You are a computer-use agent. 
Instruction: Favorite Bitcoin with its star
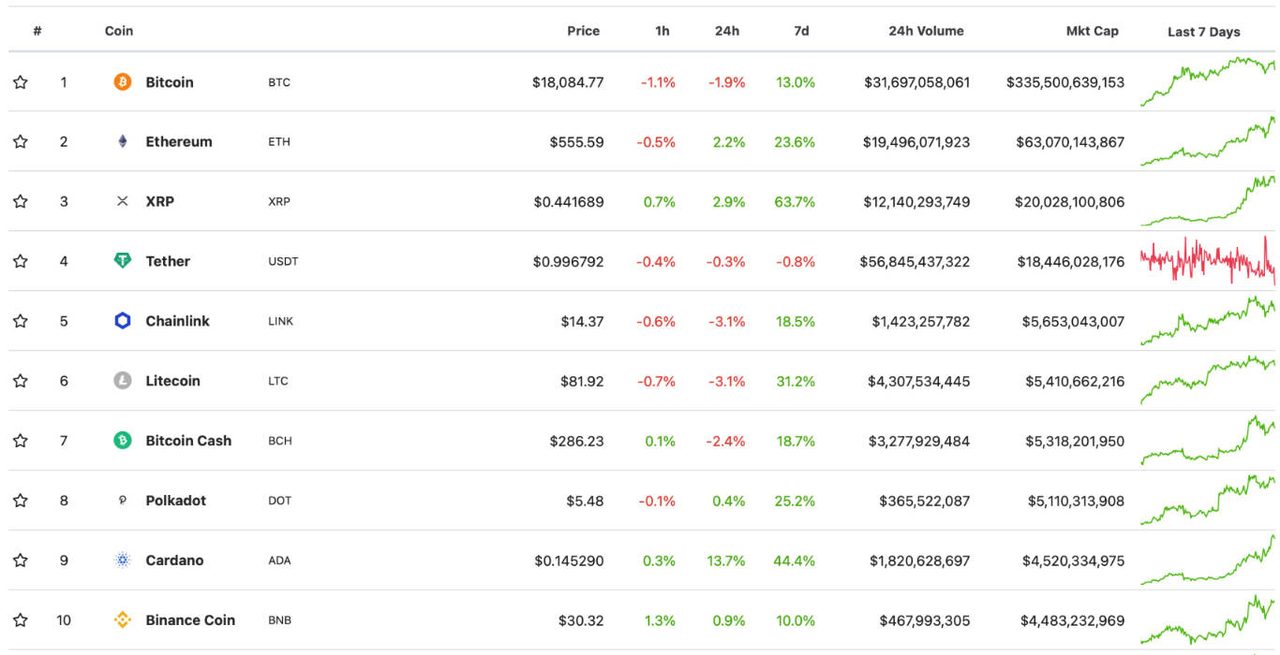(20, 82)
